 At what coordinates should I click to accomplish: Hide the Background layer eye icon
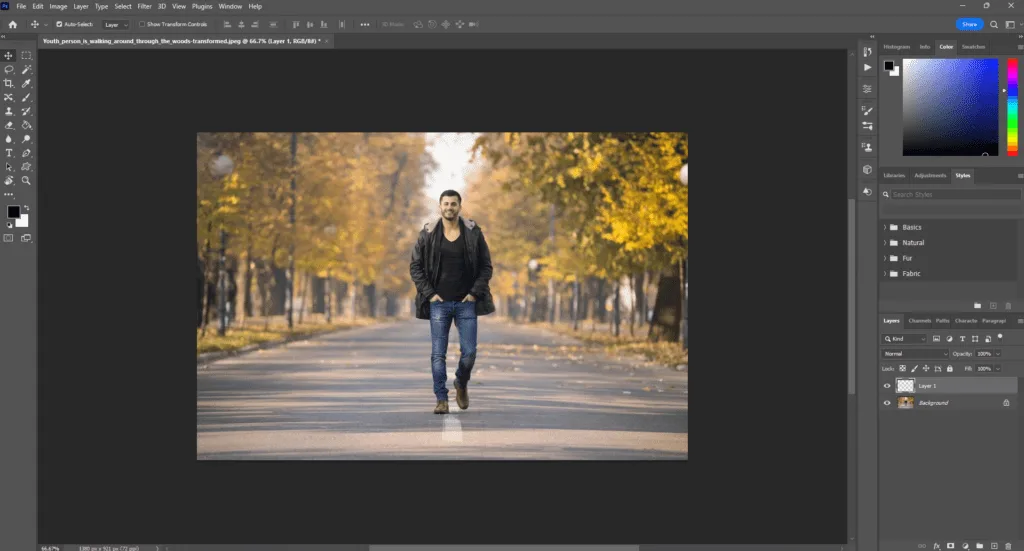pyautogui.click(x=887, y=403)
